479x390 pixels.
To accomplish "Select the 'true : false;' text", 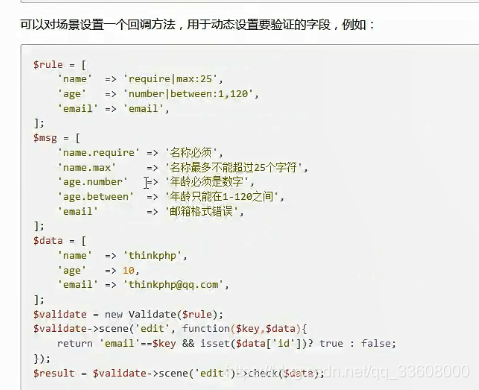I will tap(358, 344).
